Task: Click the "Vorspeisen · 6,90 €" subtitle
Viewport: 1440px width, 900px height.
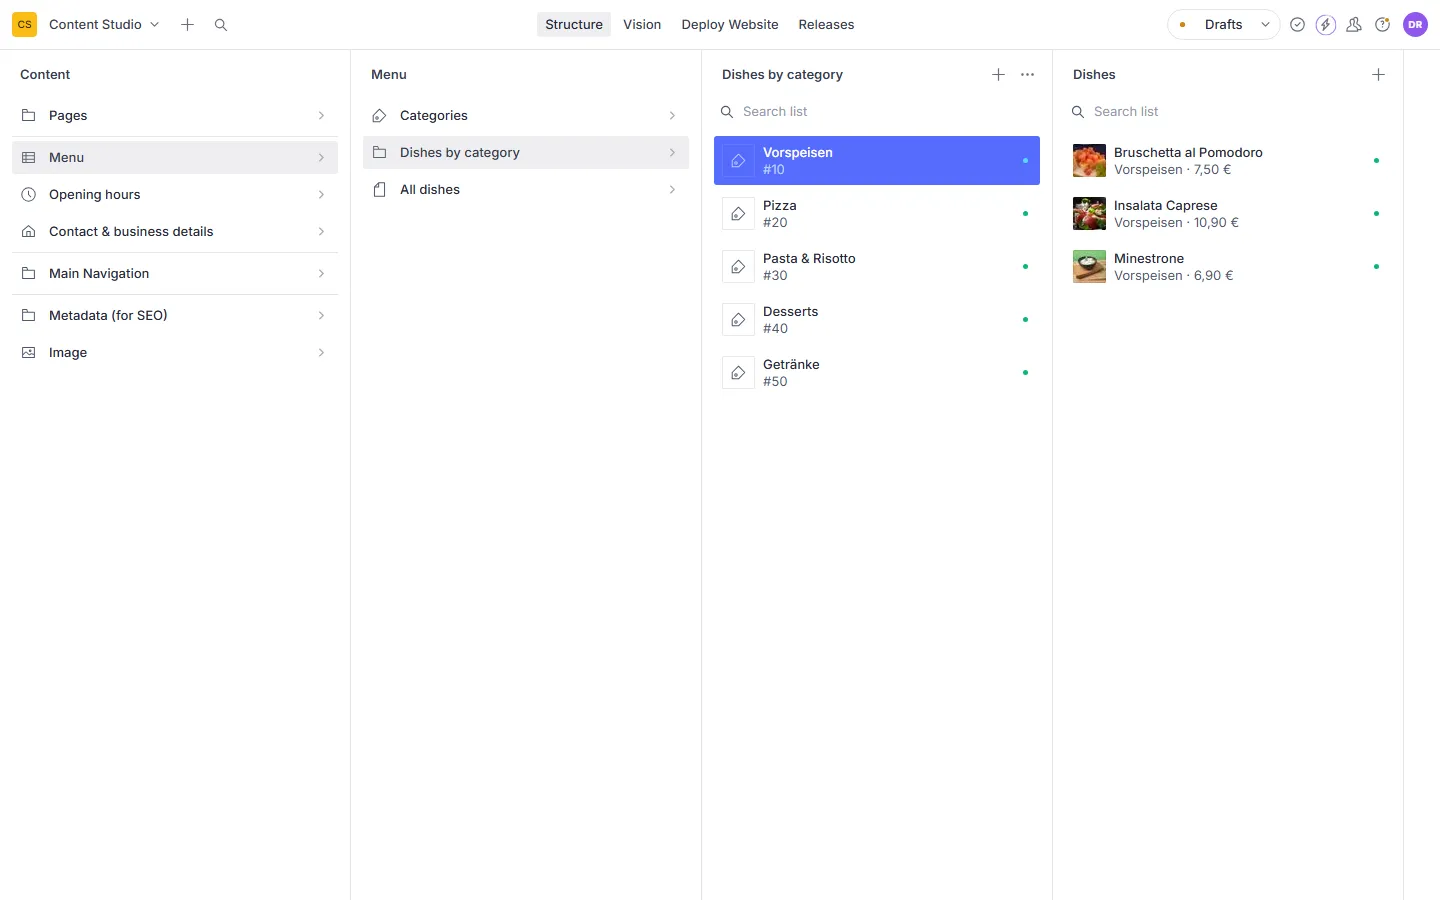Action: [x=1174, y=276]
